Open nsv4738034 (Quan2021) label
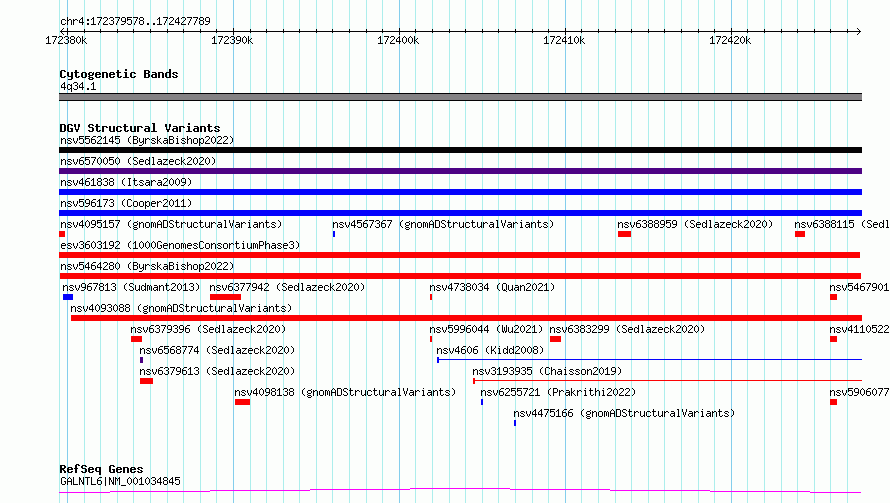890x503 pixels. (x=492, y=287)
